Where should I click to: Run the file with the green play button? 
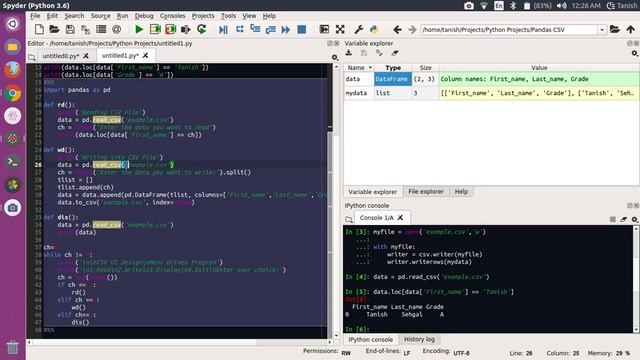click(139, 29)
